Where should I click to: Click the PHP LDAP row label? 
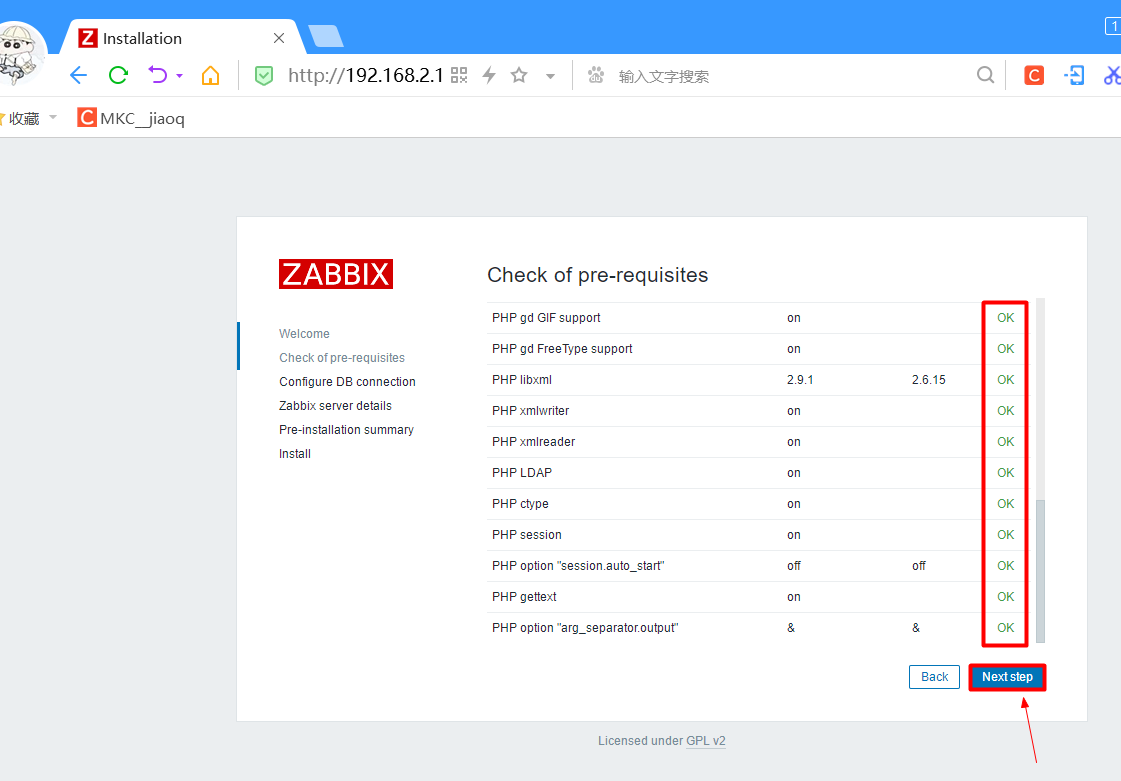pos(522,473)
